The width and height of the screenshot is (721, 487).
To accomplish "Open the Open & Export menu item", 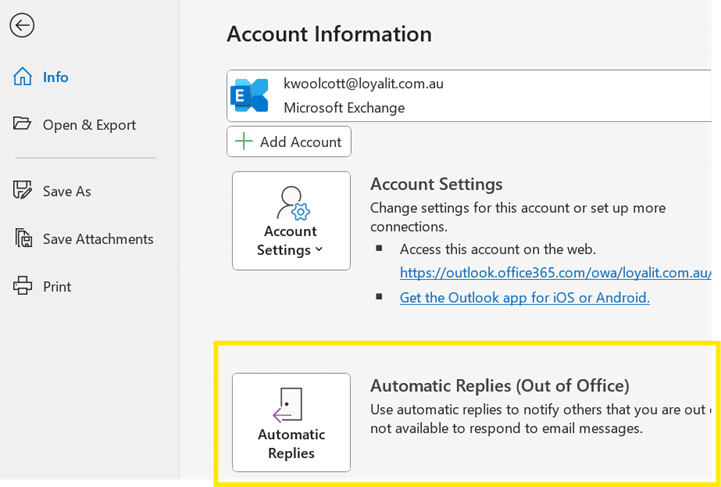I will [89, 125].
